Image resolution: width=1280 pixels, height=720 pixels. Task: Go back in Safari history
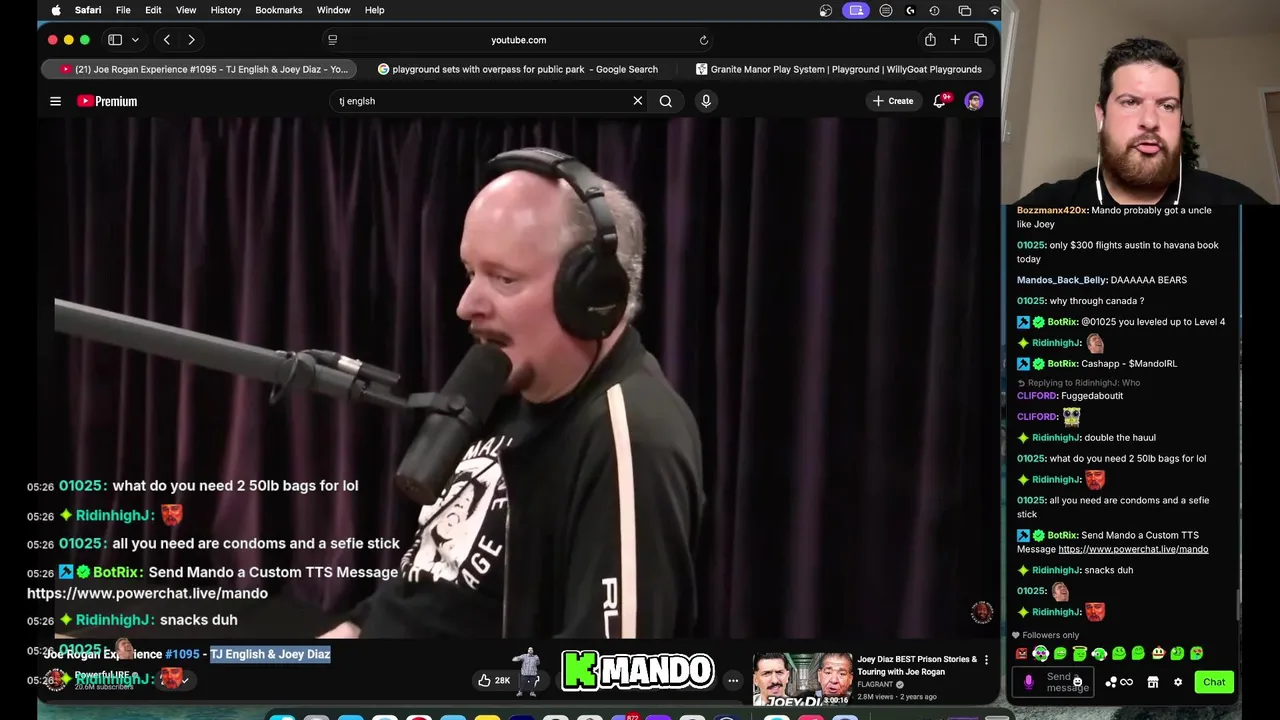pyautogui.click(x=166, y=40)
